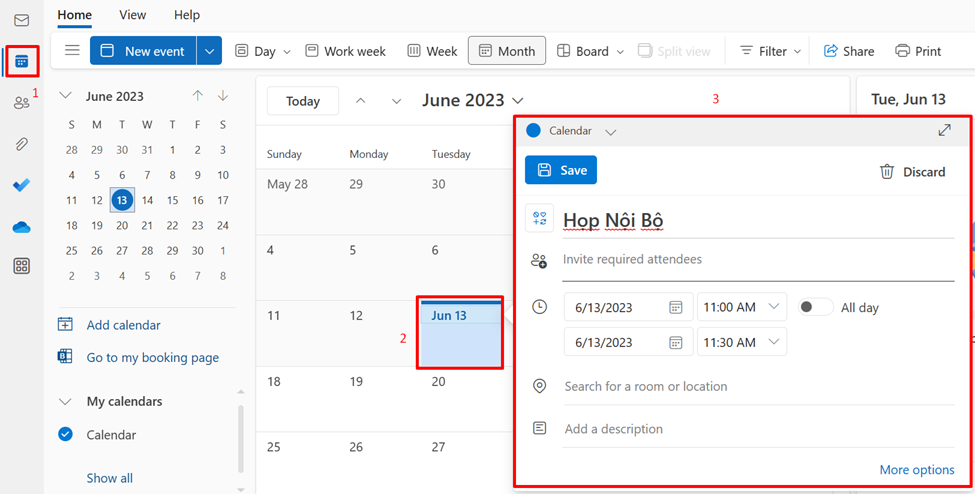Click blue Calendar color dot in event form
Image resolution: width=975 pixels, height=494 pixels.
533,131
